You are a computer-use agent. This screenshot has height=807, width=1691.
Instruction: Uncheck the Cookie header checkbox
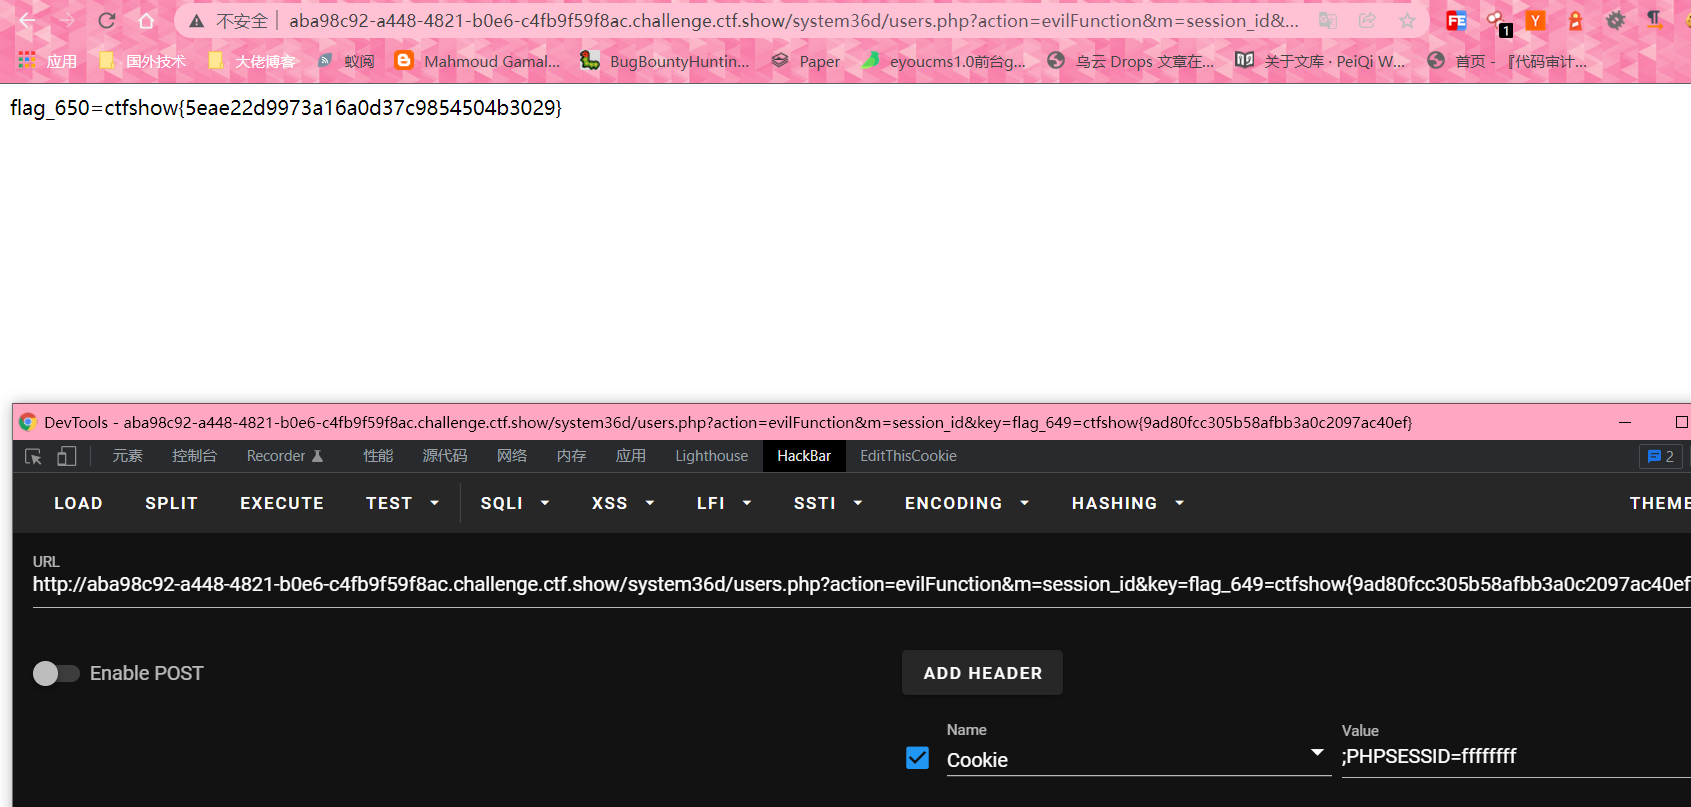917,758
